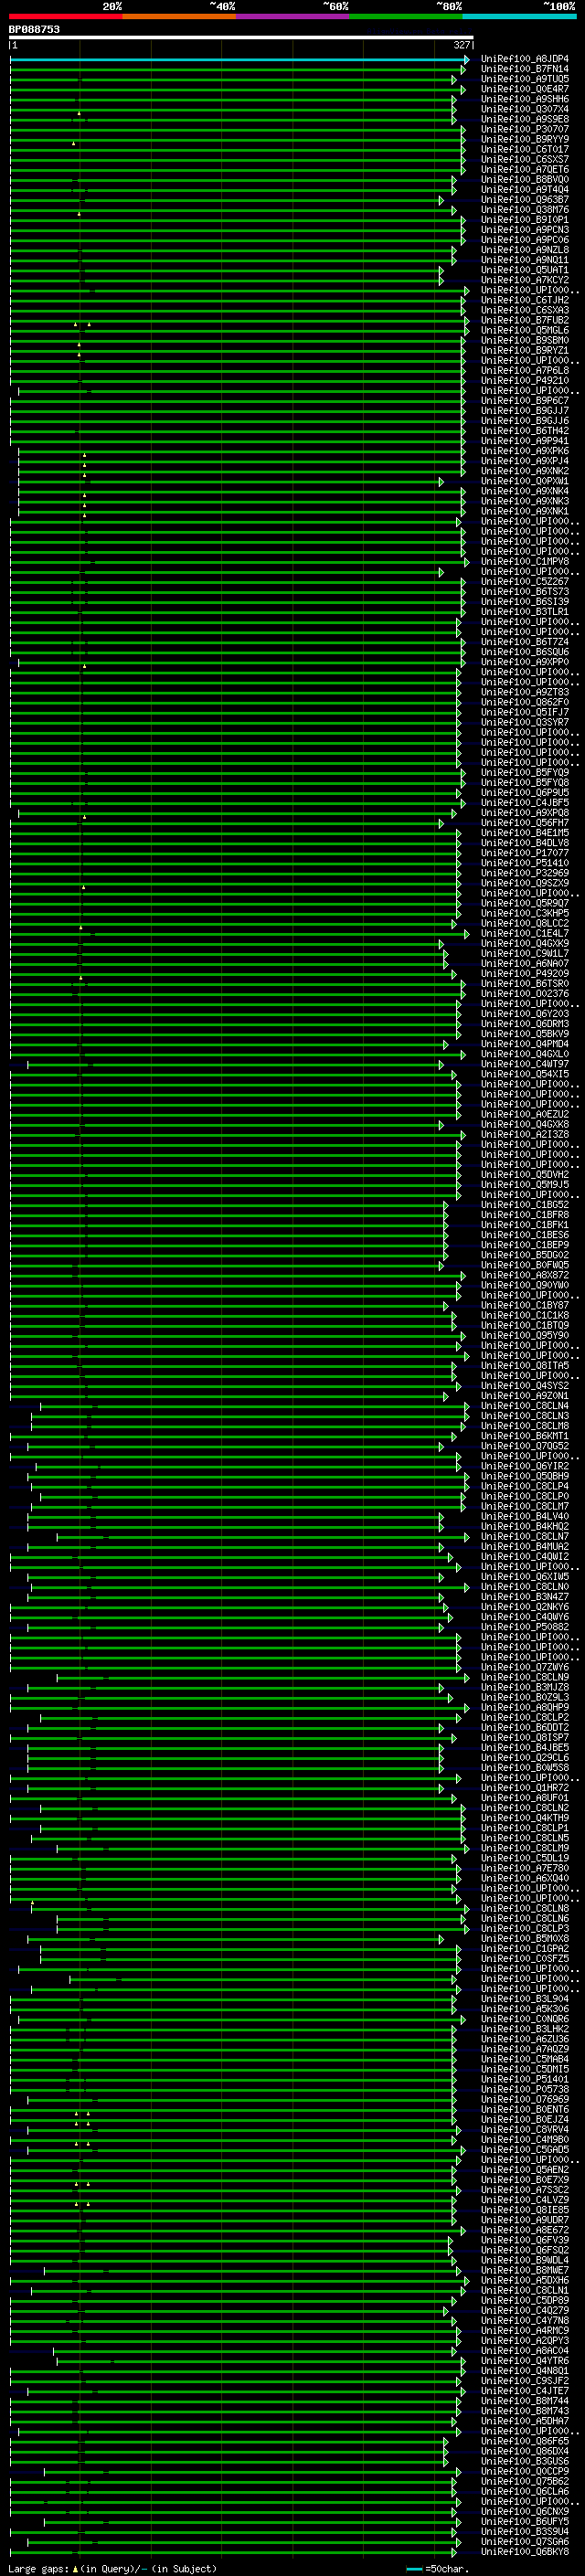585x2576 pixels.
Task: Click the red ~20% identity legend segment
Action: [x=65, y=16]
